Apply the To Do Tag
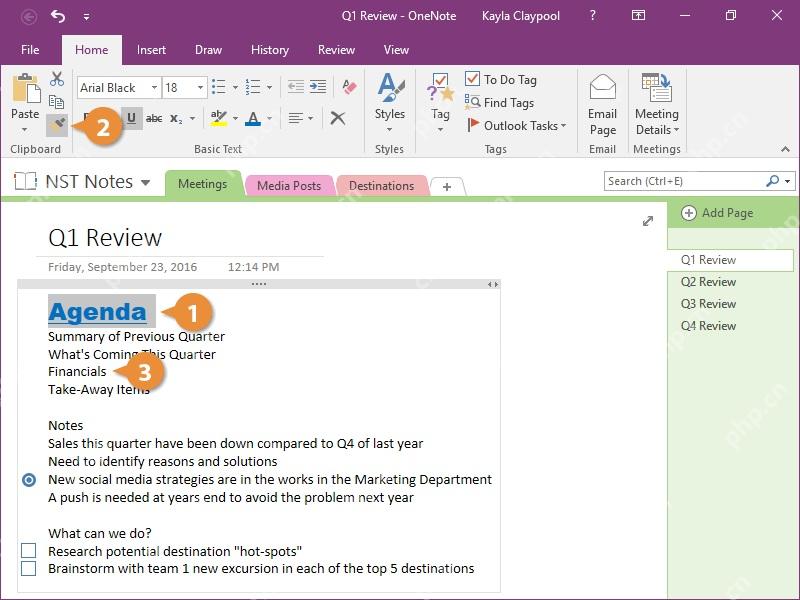800x600 pixels. pos(501,80)
